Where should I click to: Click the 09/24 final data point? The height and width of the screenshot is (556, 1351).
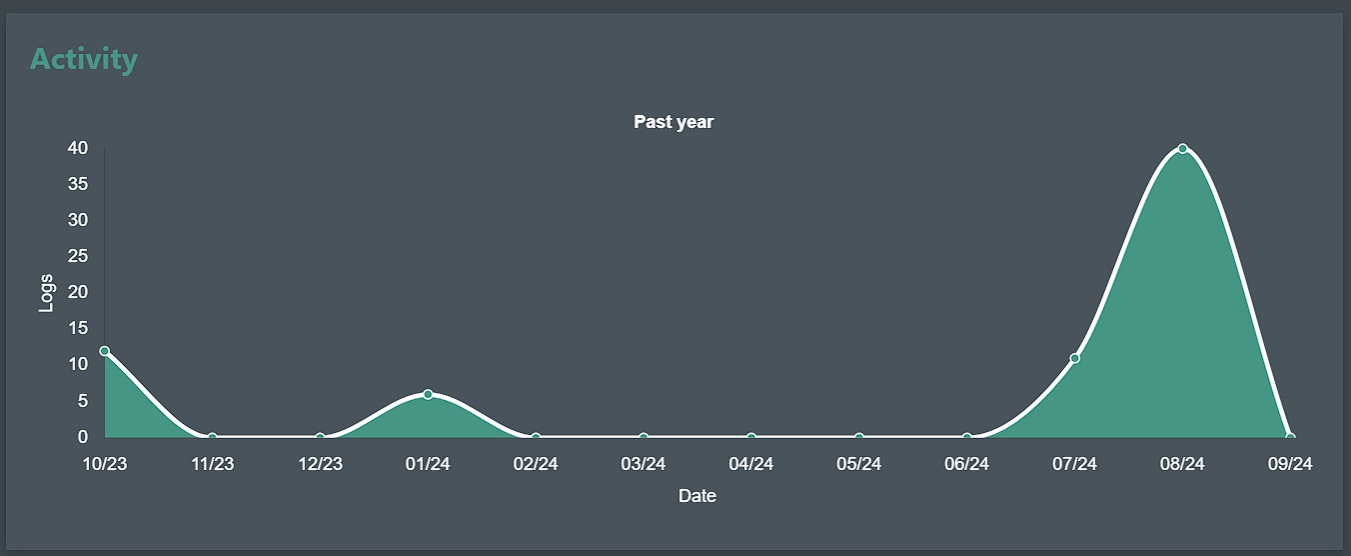[x=1290, y=437]
